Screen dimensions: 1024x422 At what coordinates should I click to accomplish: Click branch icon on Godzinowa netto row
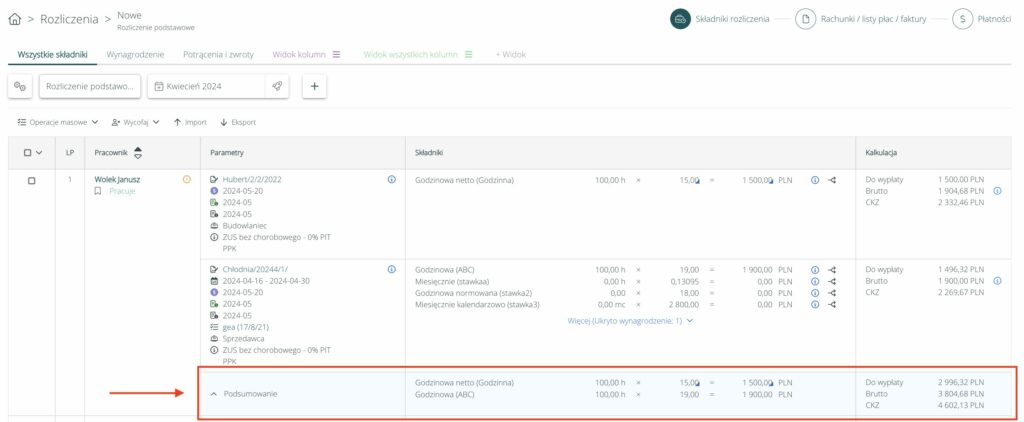coord(832,180)
